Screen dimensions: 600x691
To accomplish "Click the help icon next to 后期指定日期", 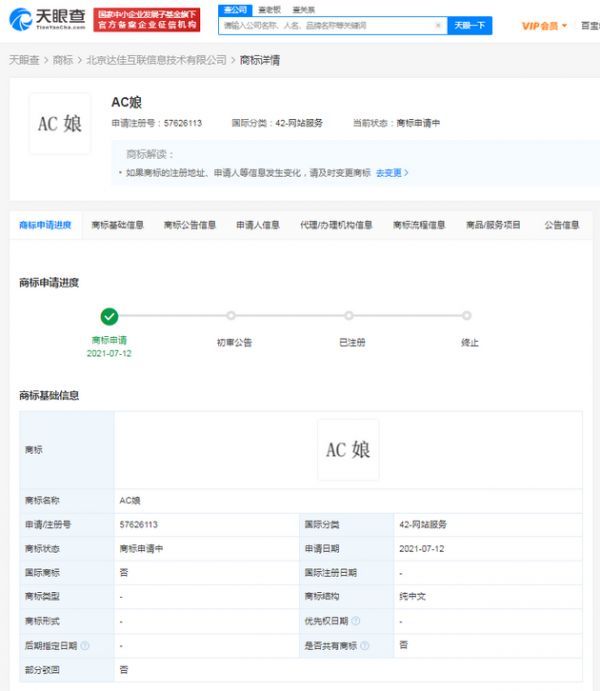I will 85,646.
